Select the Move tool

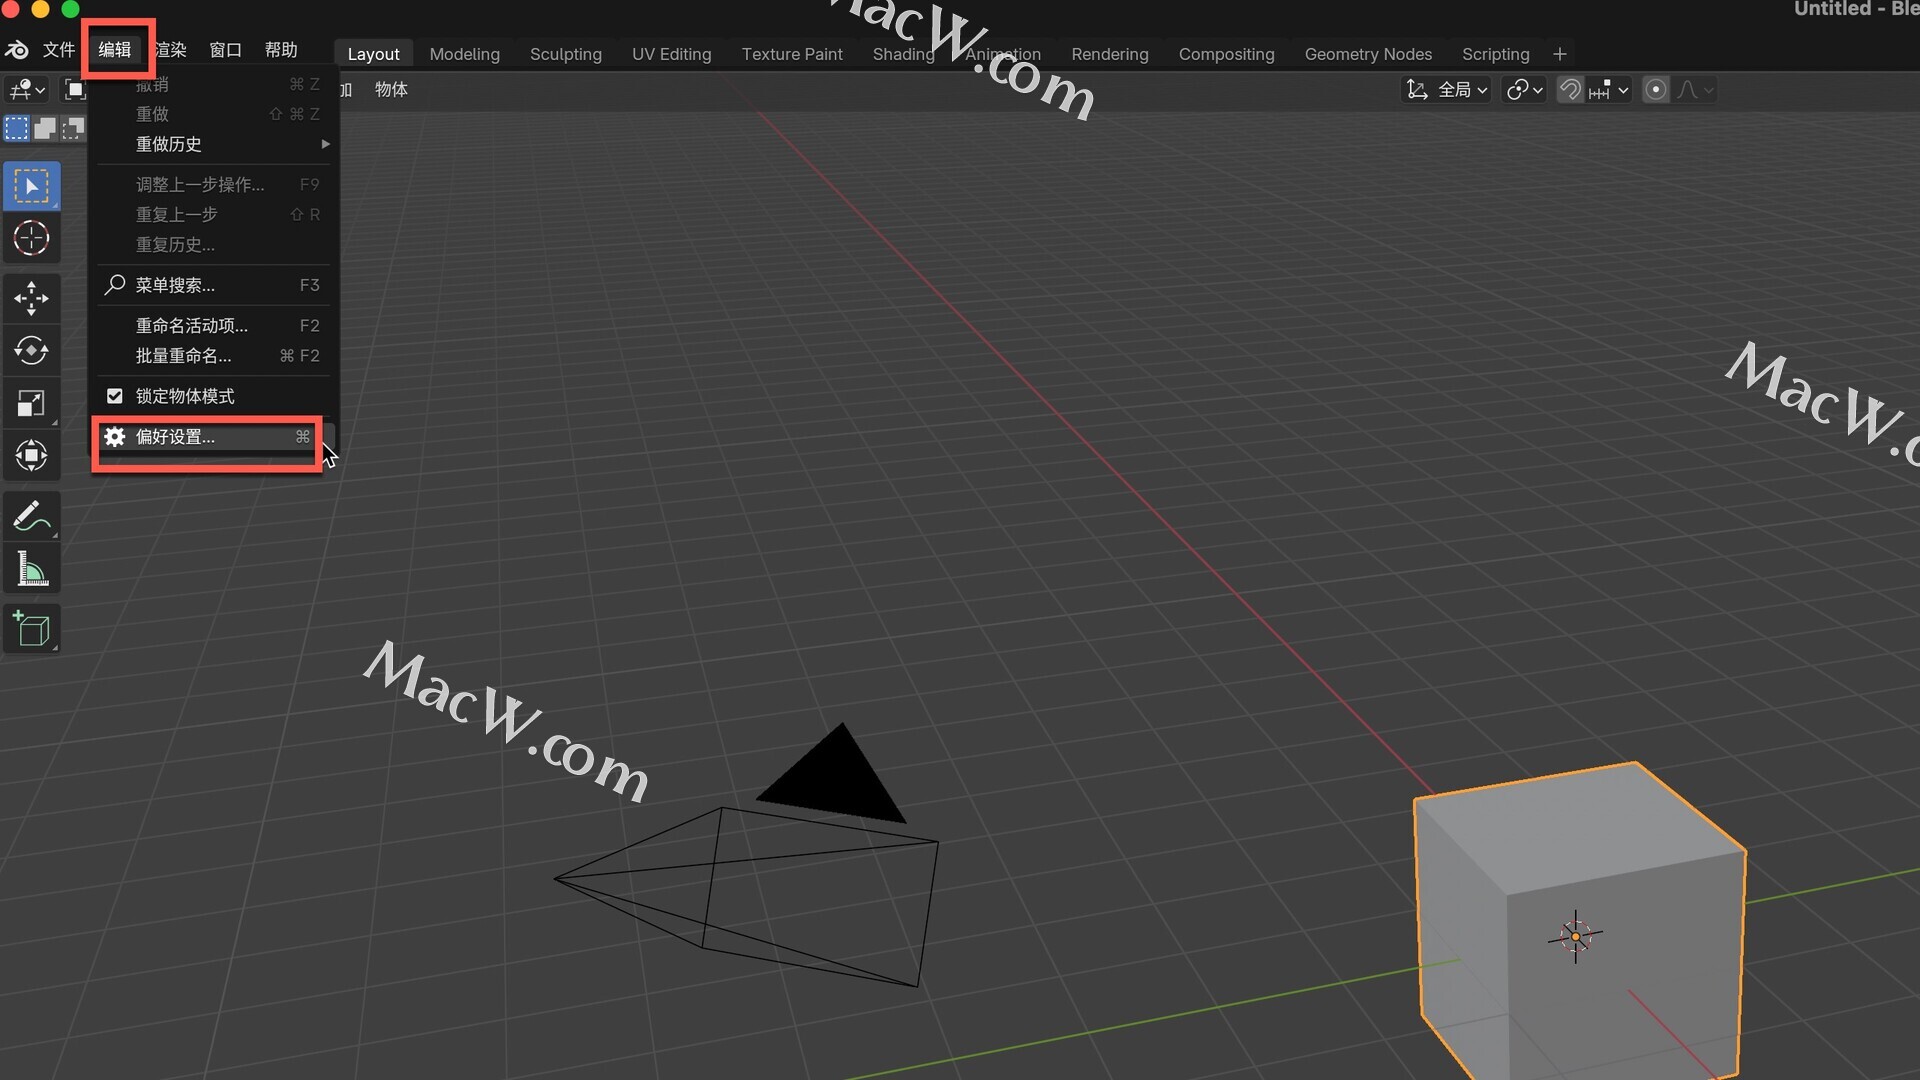coord(31,298)
